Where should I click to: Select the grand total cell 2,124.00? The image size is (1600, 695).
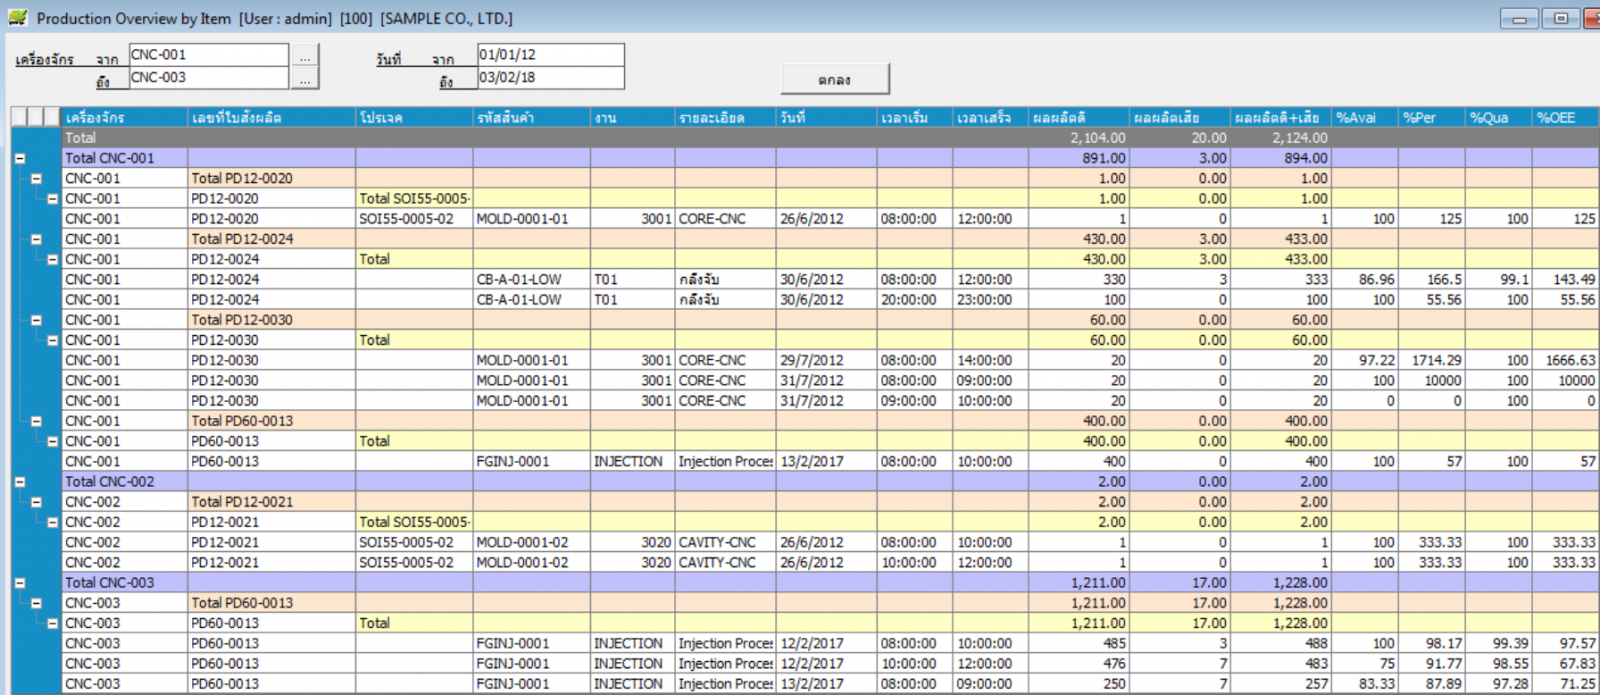coord(1281,138)
